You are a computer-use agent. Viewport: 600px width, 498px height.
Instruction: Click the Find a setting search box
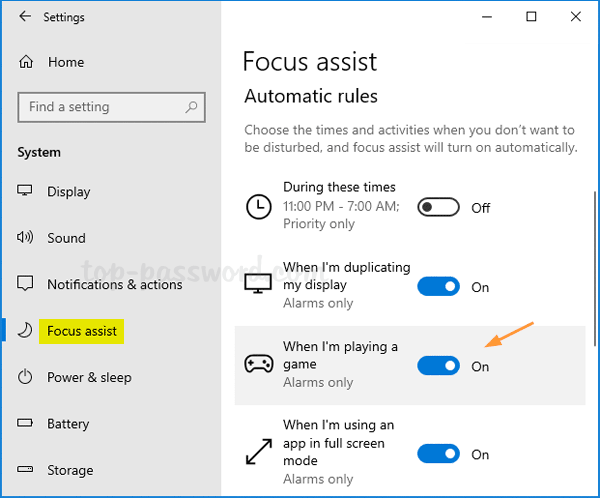100,107
